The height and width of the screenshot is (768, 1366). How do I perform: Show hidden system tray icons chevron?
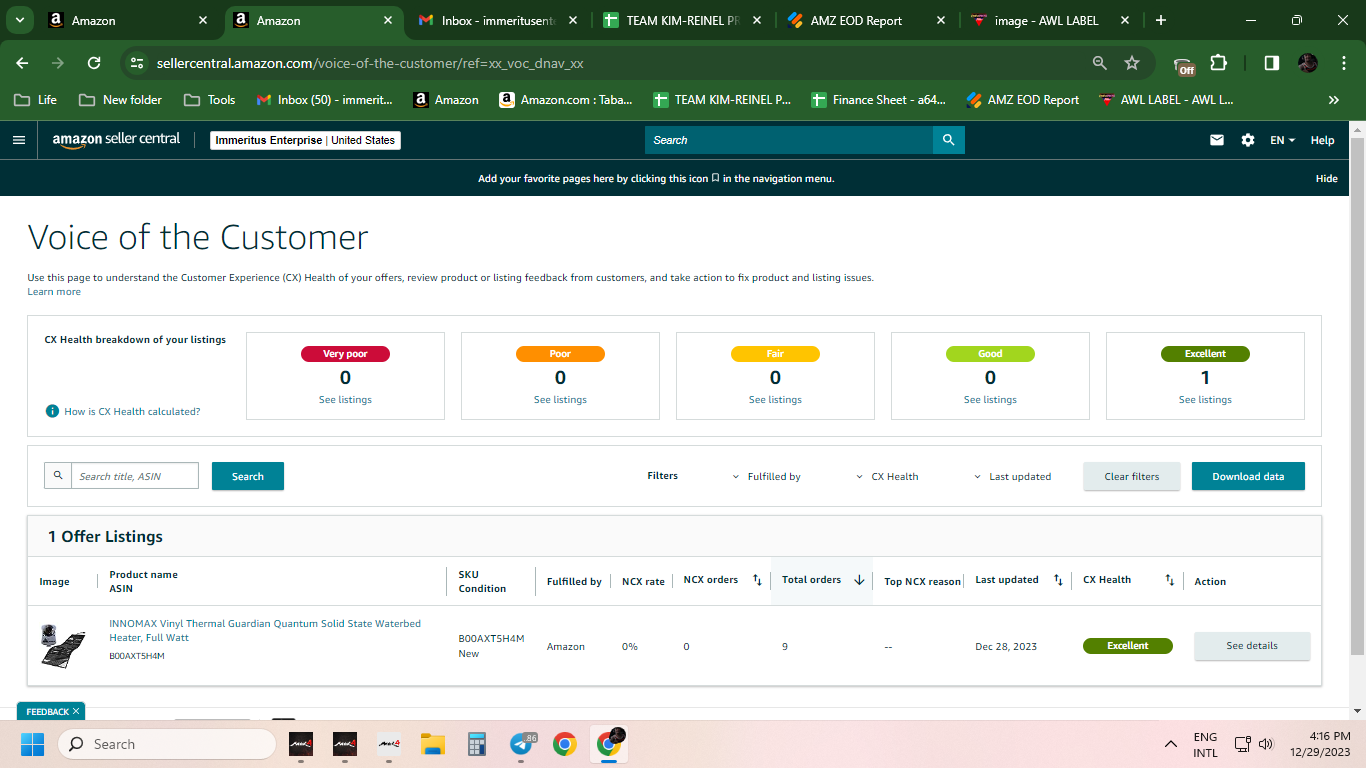click(x=1170, y=744)
